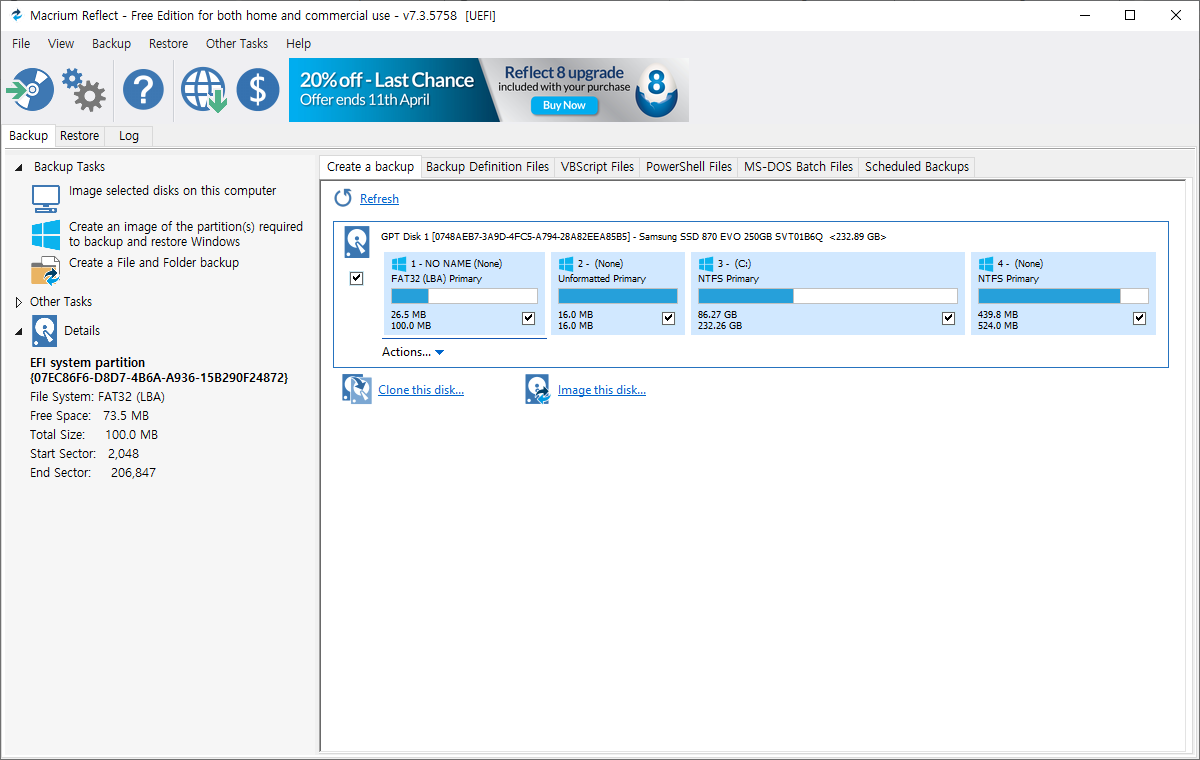Click the GPT Disk 1 Samsung SSD header text

[633, 237]
